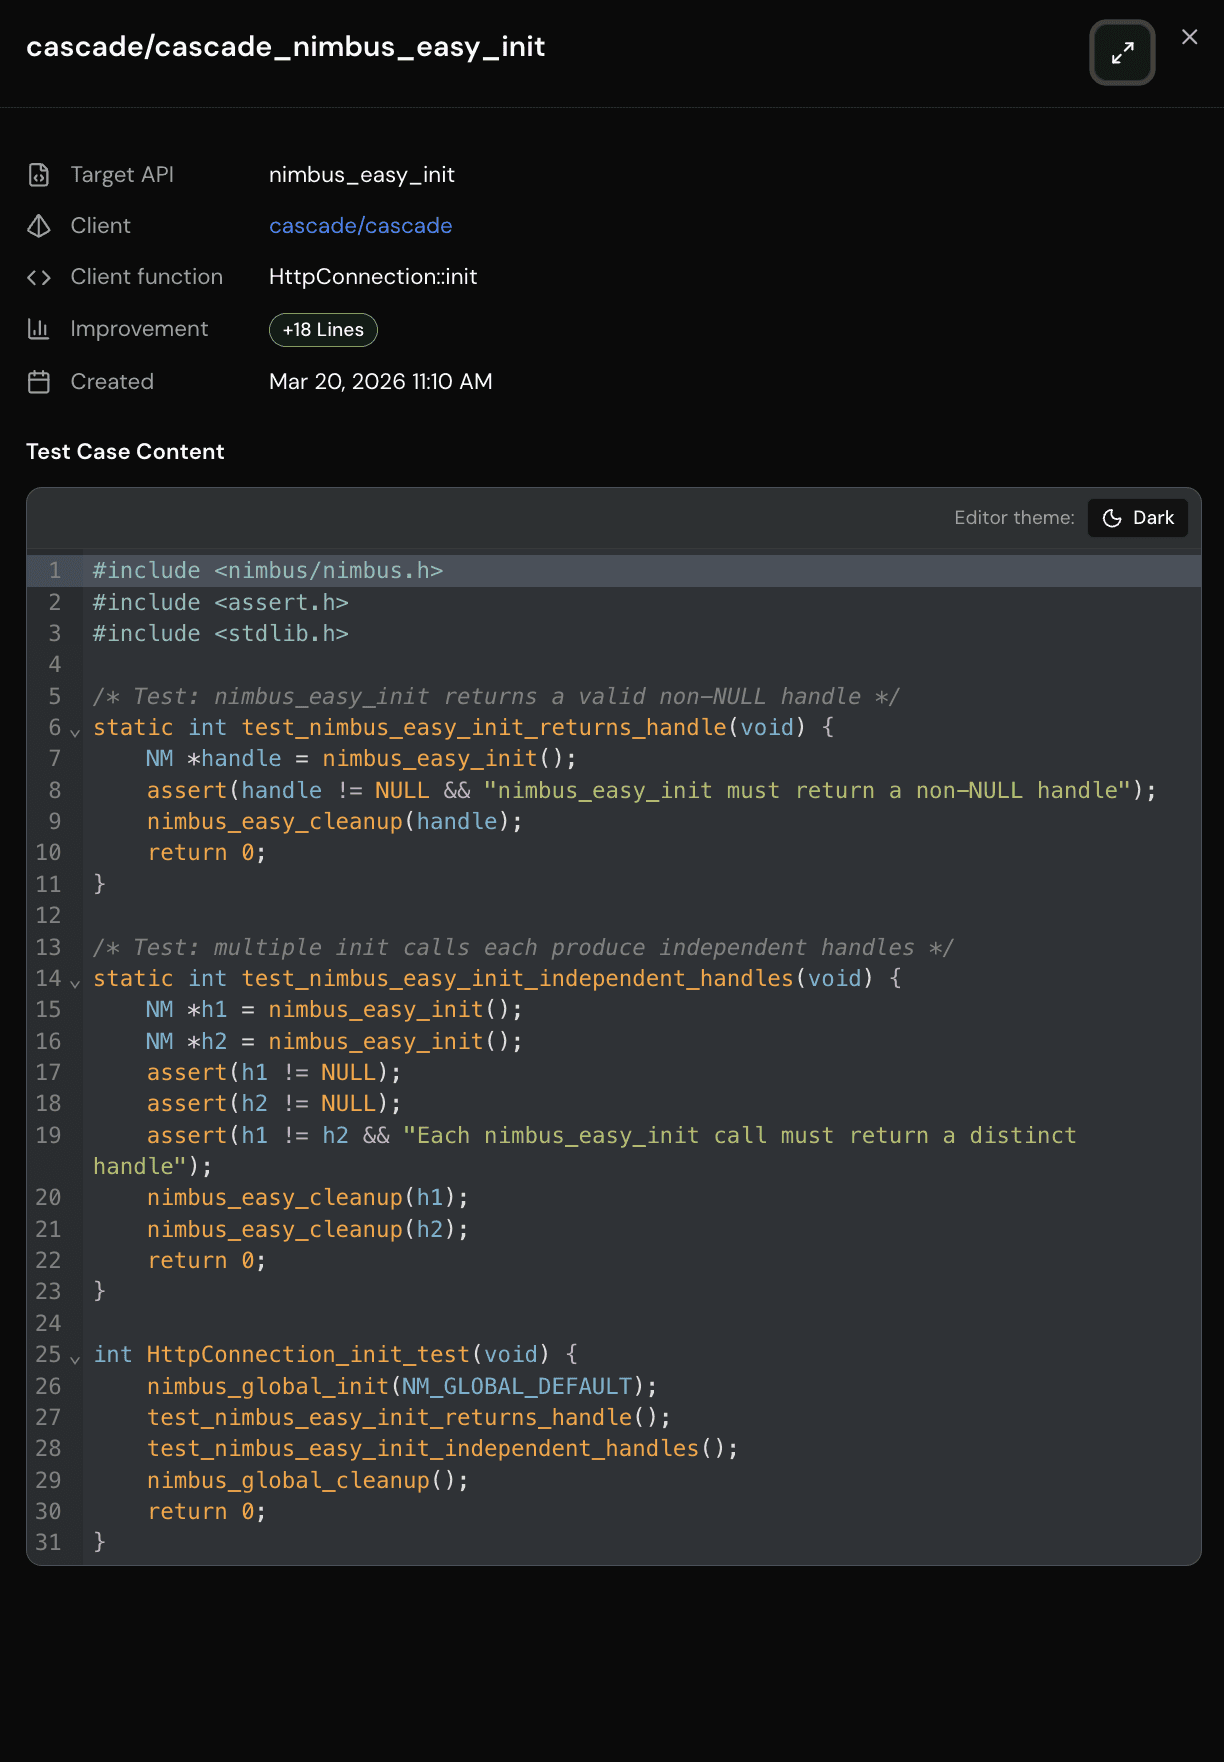Select the nimbus_easy_init Target API value

click(x=362, y=175)
